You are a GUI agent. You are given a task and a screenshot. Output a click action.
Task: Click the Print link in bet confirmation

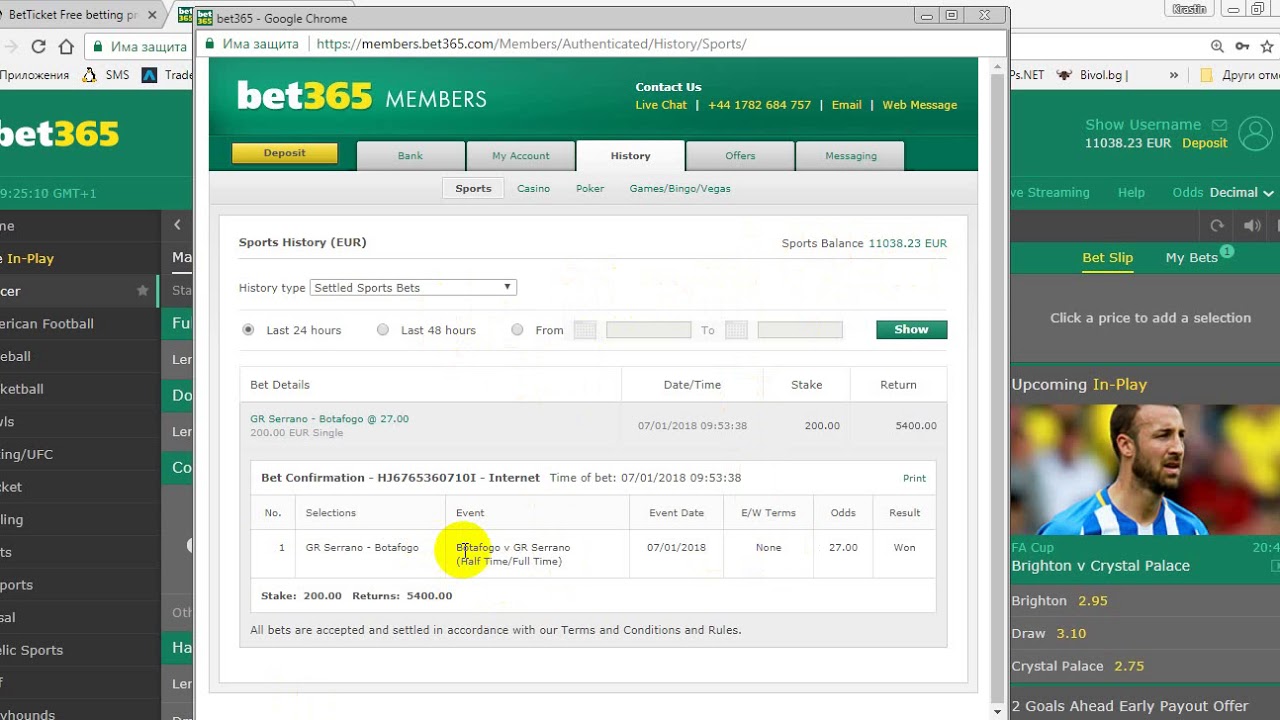point(914,478)
